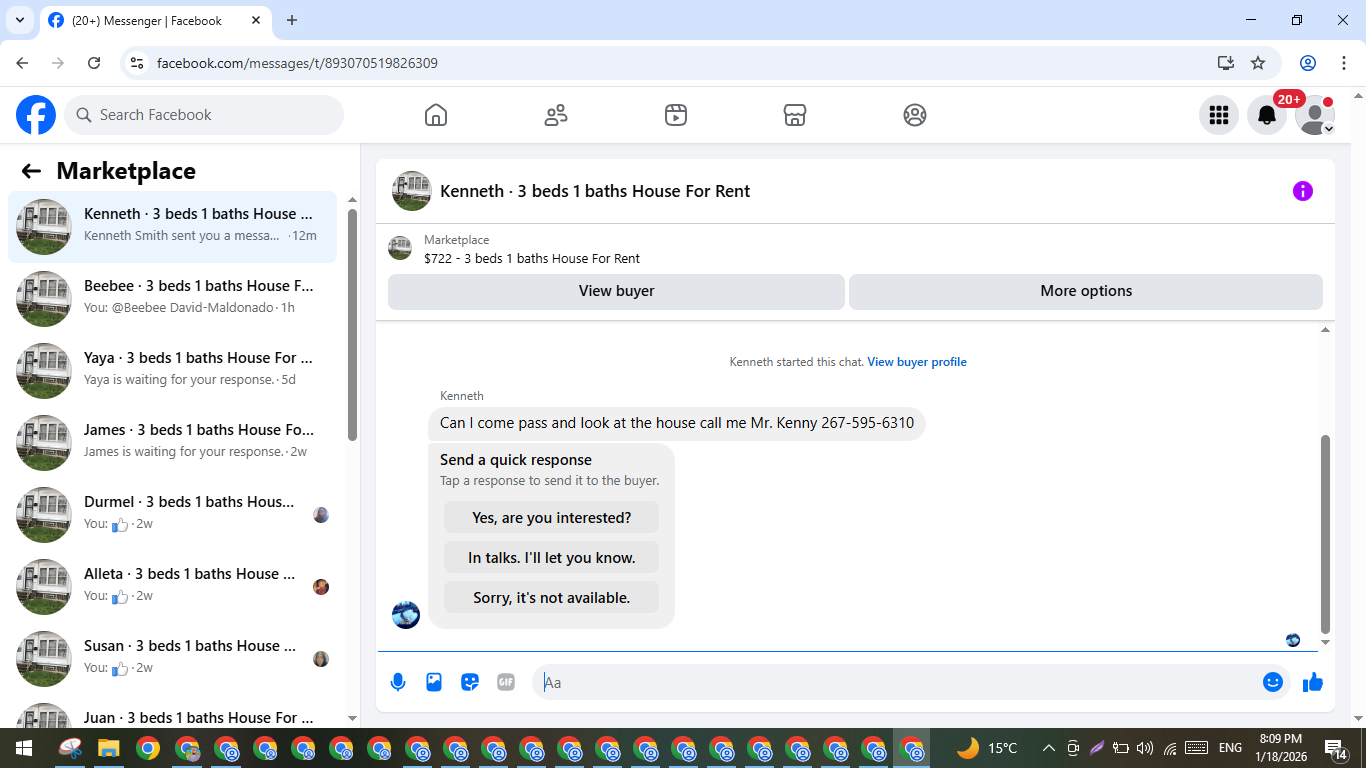Attach a file using the photo icon
This screenshot has width=1366, height=768.
coord(434,682)
